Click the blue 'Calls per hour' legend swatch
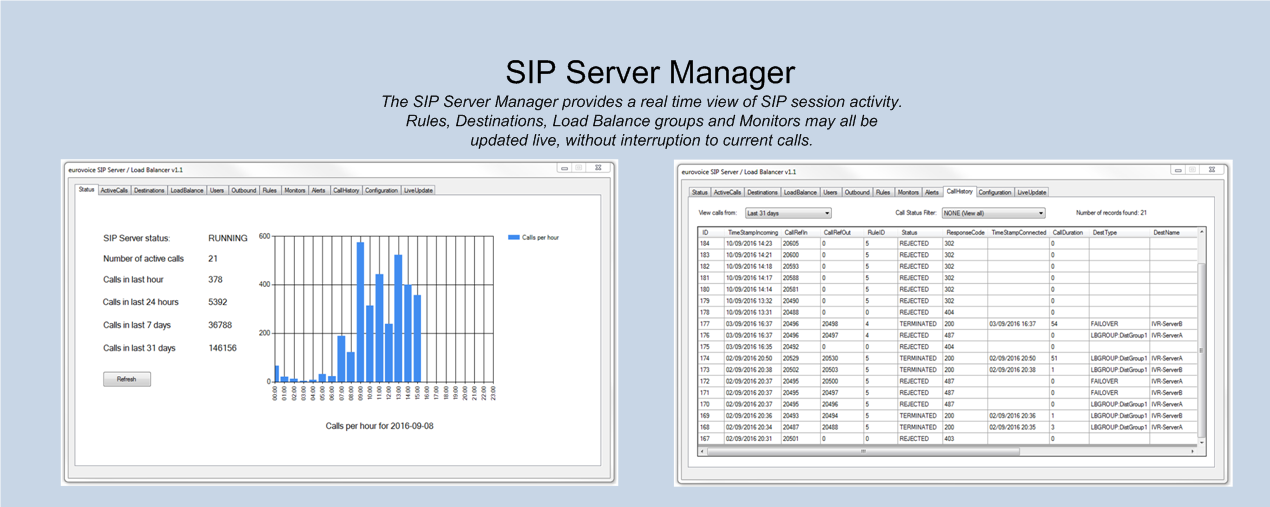Image resolution: width=1270 pixels, height=507 pixels. tap(514, 238)
